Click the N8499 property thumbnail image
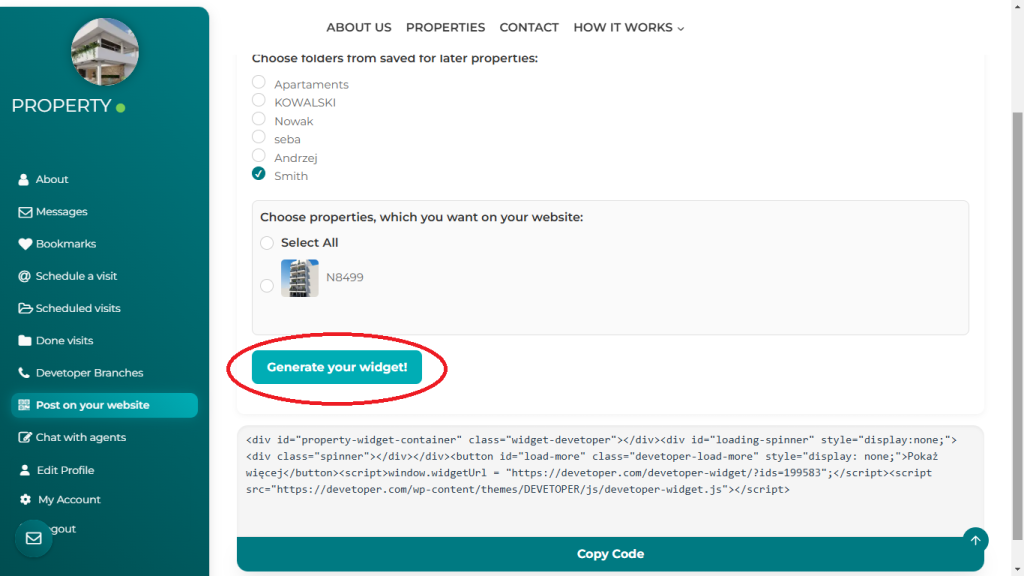1024x576 pixels. (x=300, y=278)
